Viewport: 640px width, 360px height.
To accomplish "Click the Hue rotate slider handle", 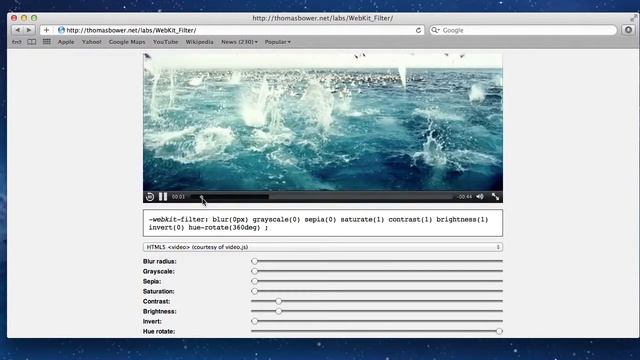I will coord(499,331).
